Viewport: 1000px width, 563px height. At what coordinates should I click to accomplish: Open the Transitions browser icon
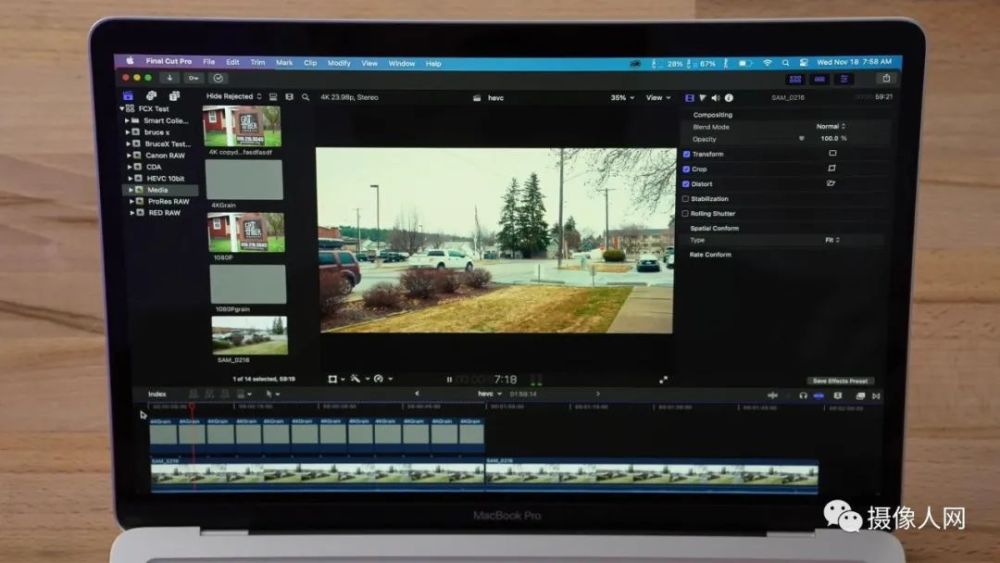point(877,396)
